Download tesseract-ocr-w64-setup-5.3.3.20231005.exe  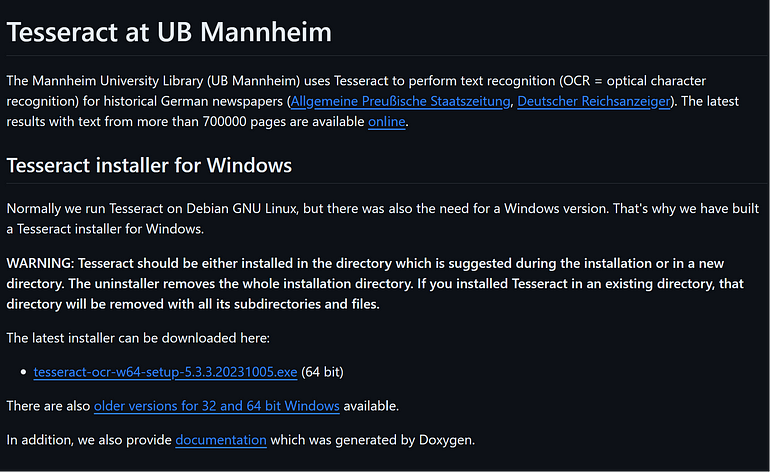(165, 372)
